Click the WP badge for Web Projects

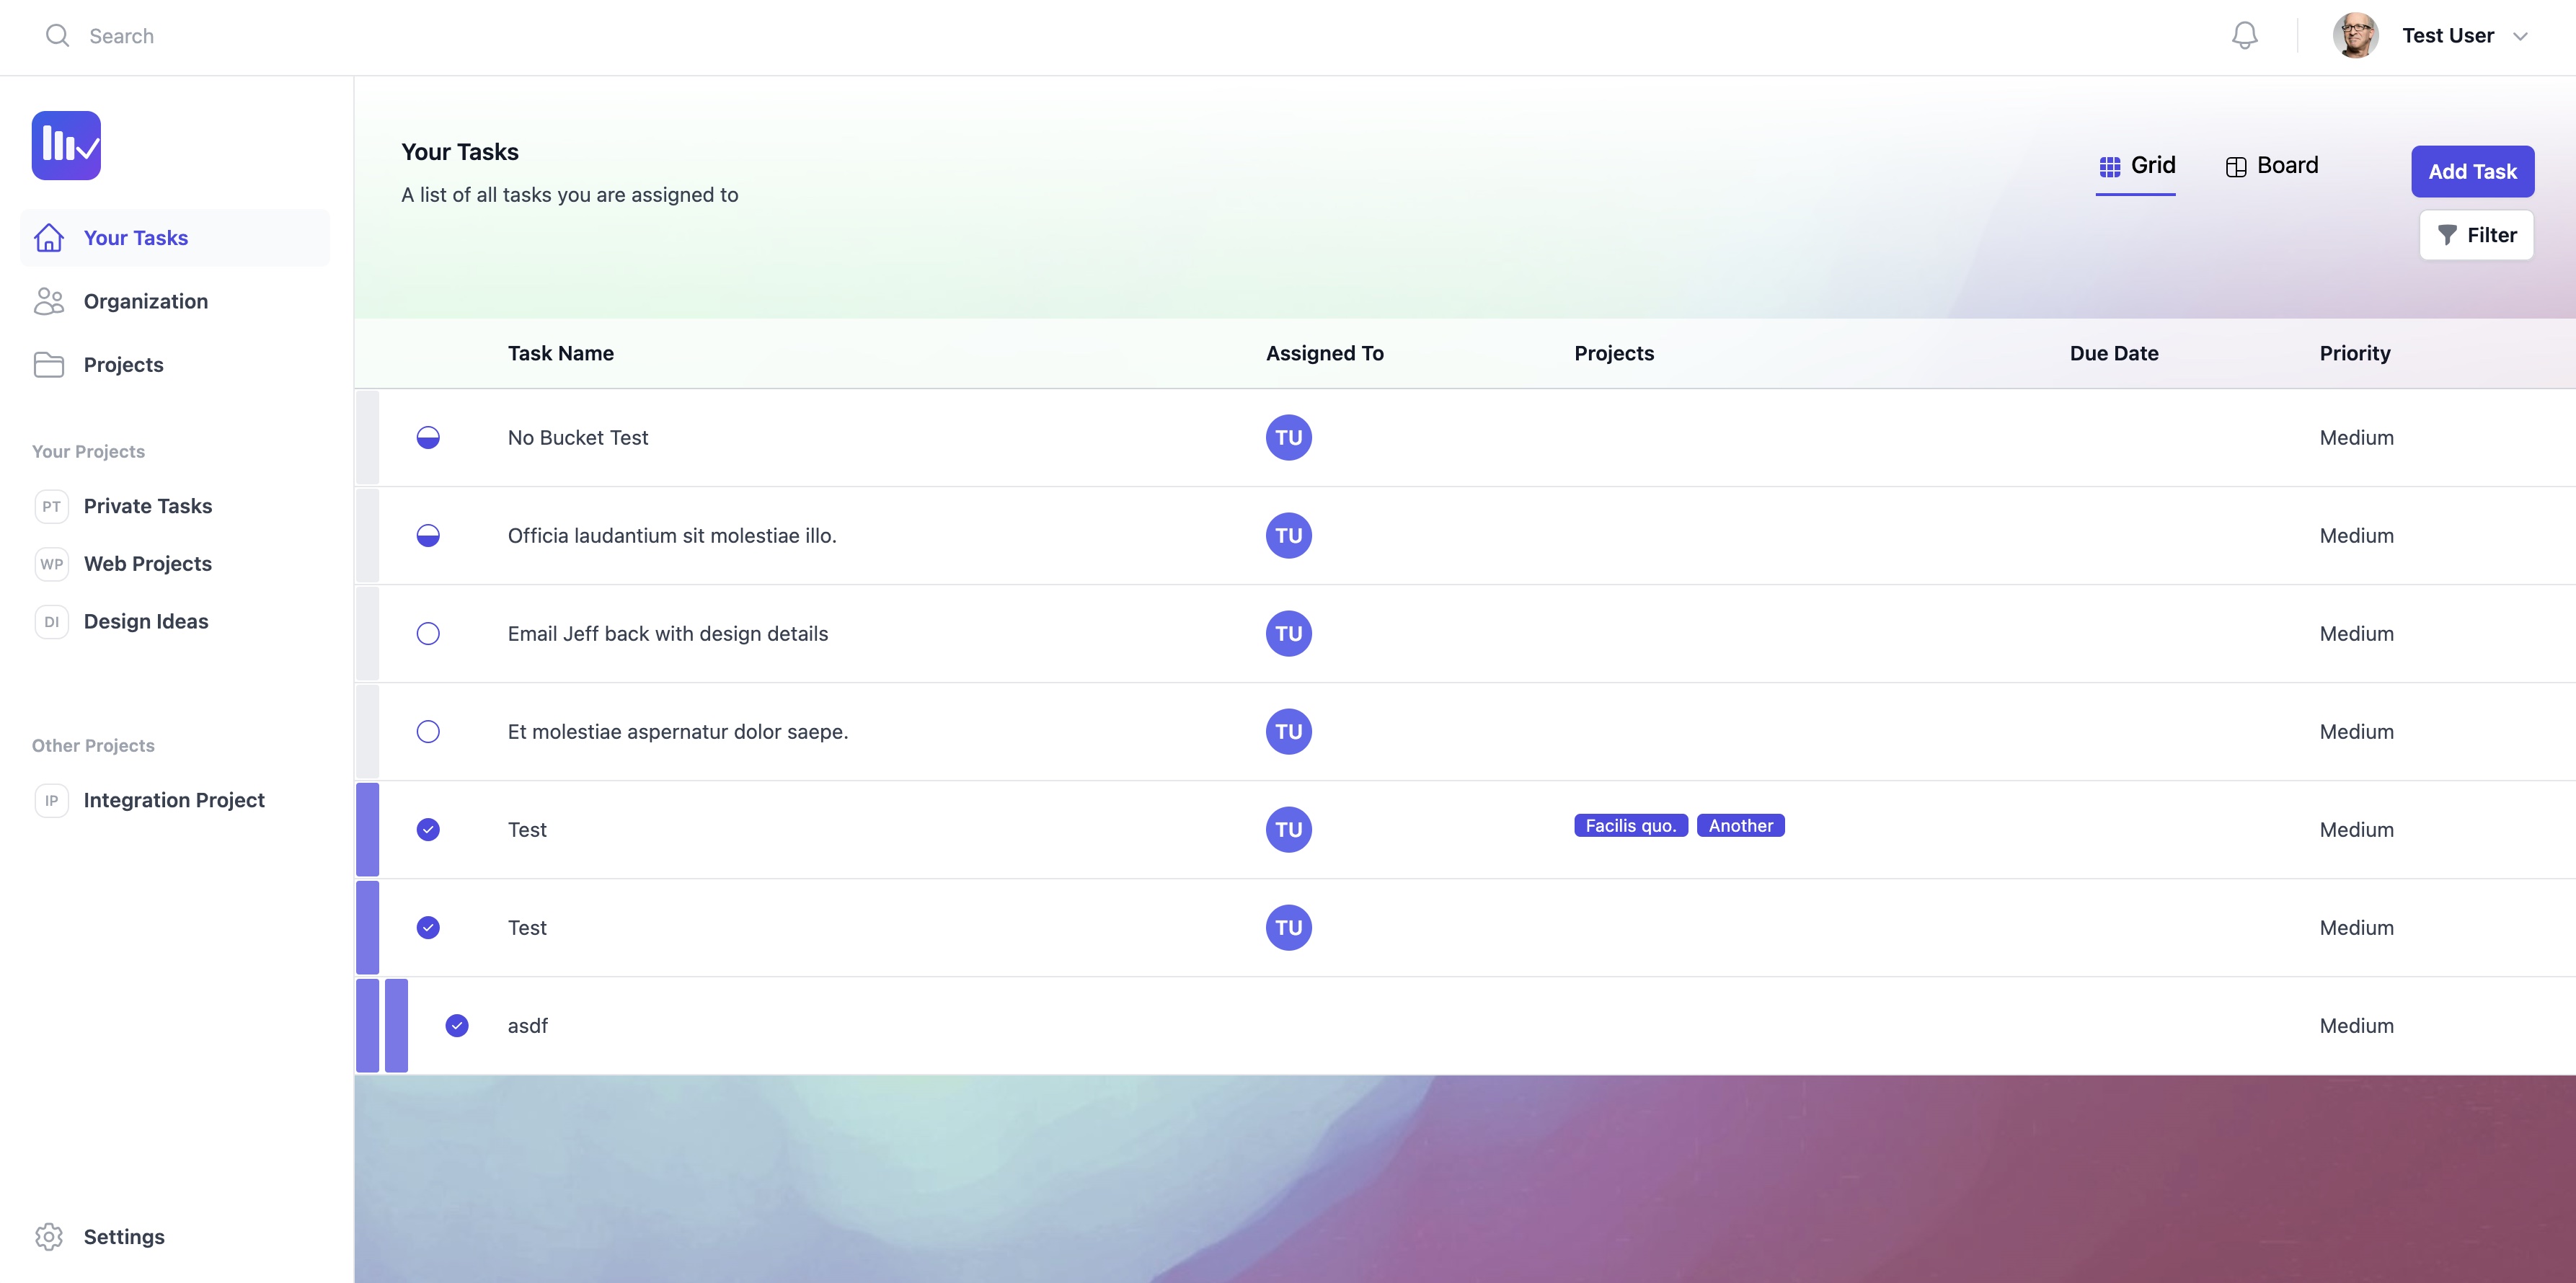click(51, 564)
